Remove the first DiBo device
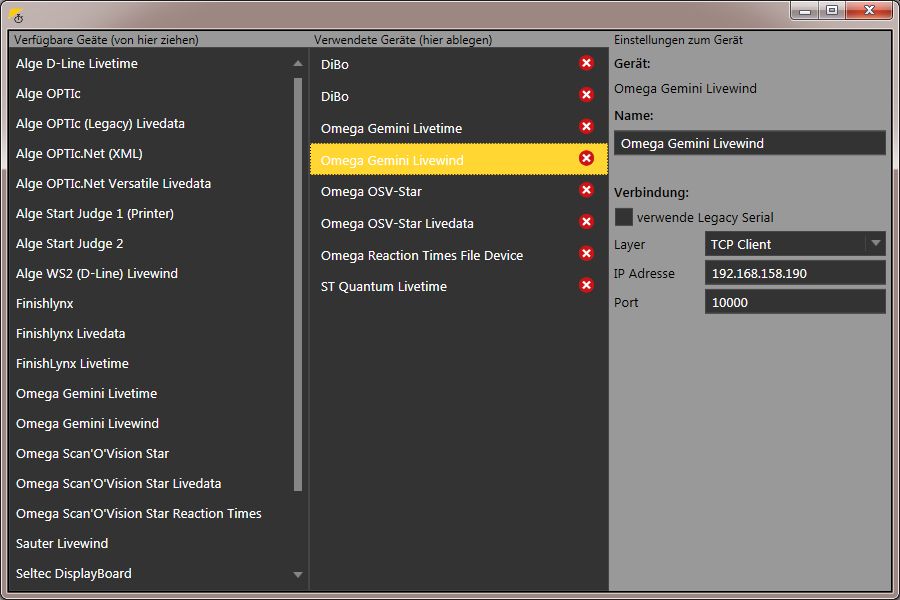The height and width of the screenshot is (600, 900). pos(586,63)
